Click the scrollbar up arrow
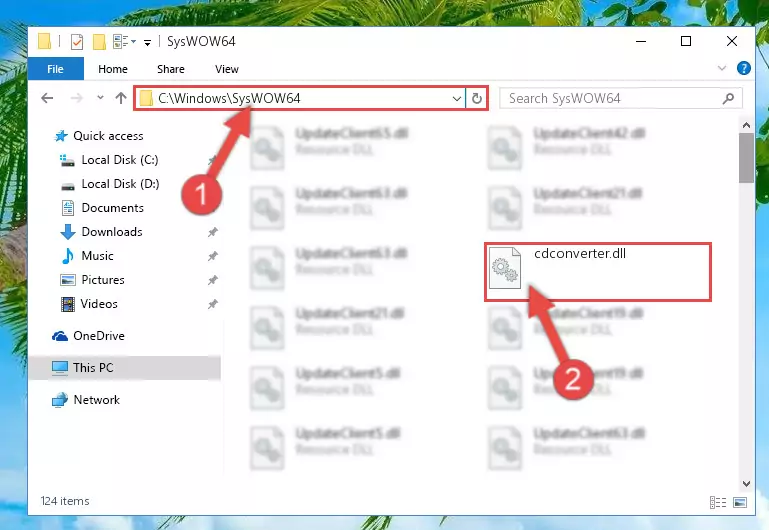The image size is (769, 530). coord(746,126)
